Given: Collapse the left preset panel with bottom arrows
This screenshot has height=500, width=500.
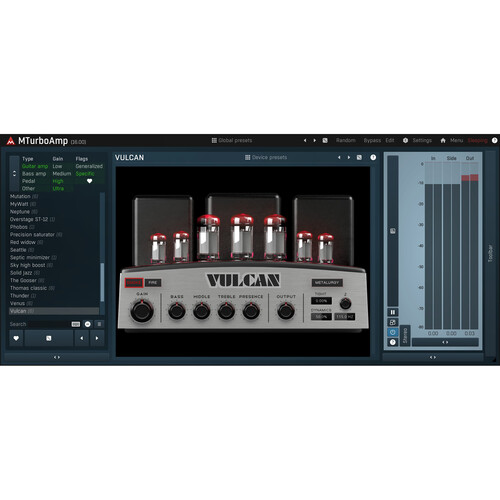Looking at the screenshot, I should [x=57, y=357].
